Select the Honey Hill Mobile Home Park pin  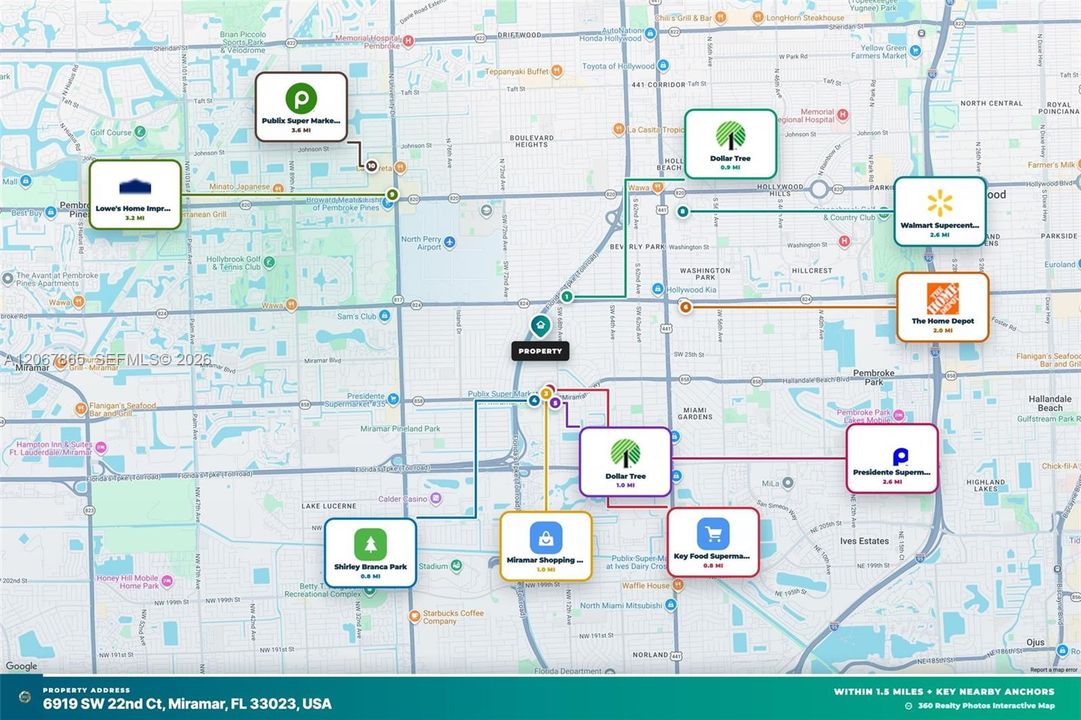(x=167, y=581)
